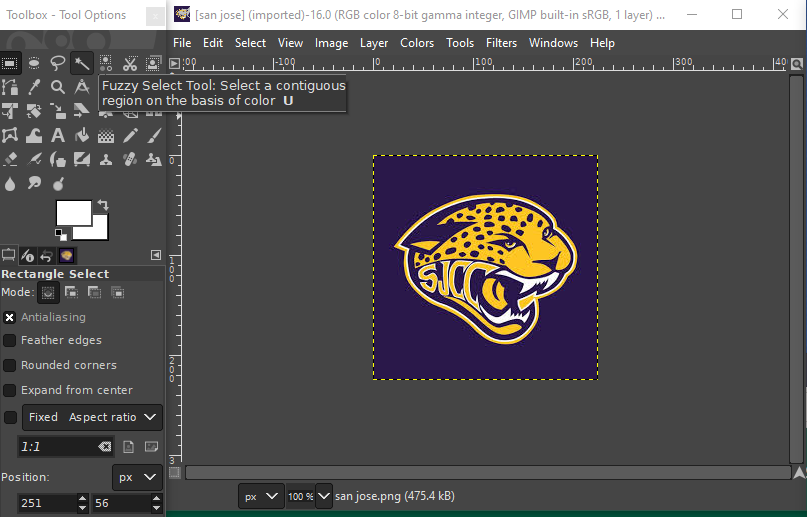Set portrait orientation for aspect ratio
Image resolution: width=807 pixels, height=517 pixels.
point(128,447)
